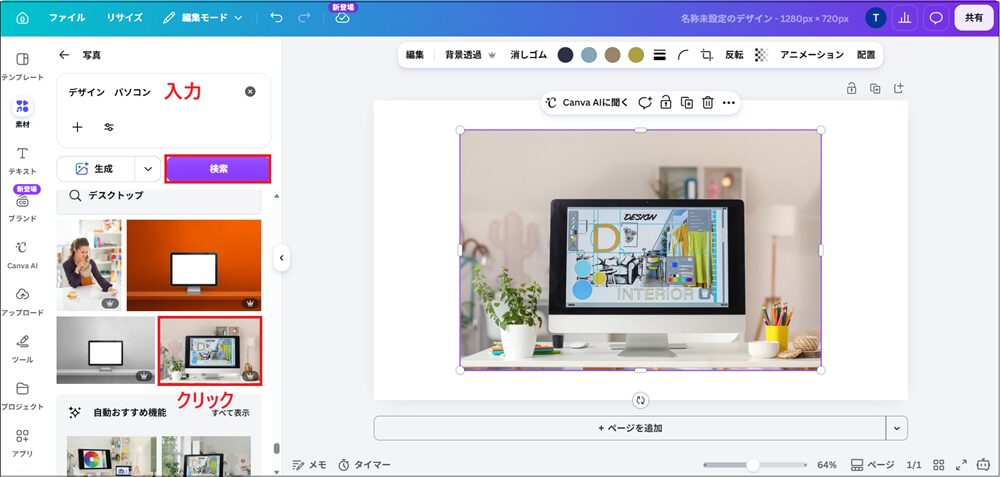Open the analytics chart icon
Screen dimensions: 1000x477
(904, 18)
